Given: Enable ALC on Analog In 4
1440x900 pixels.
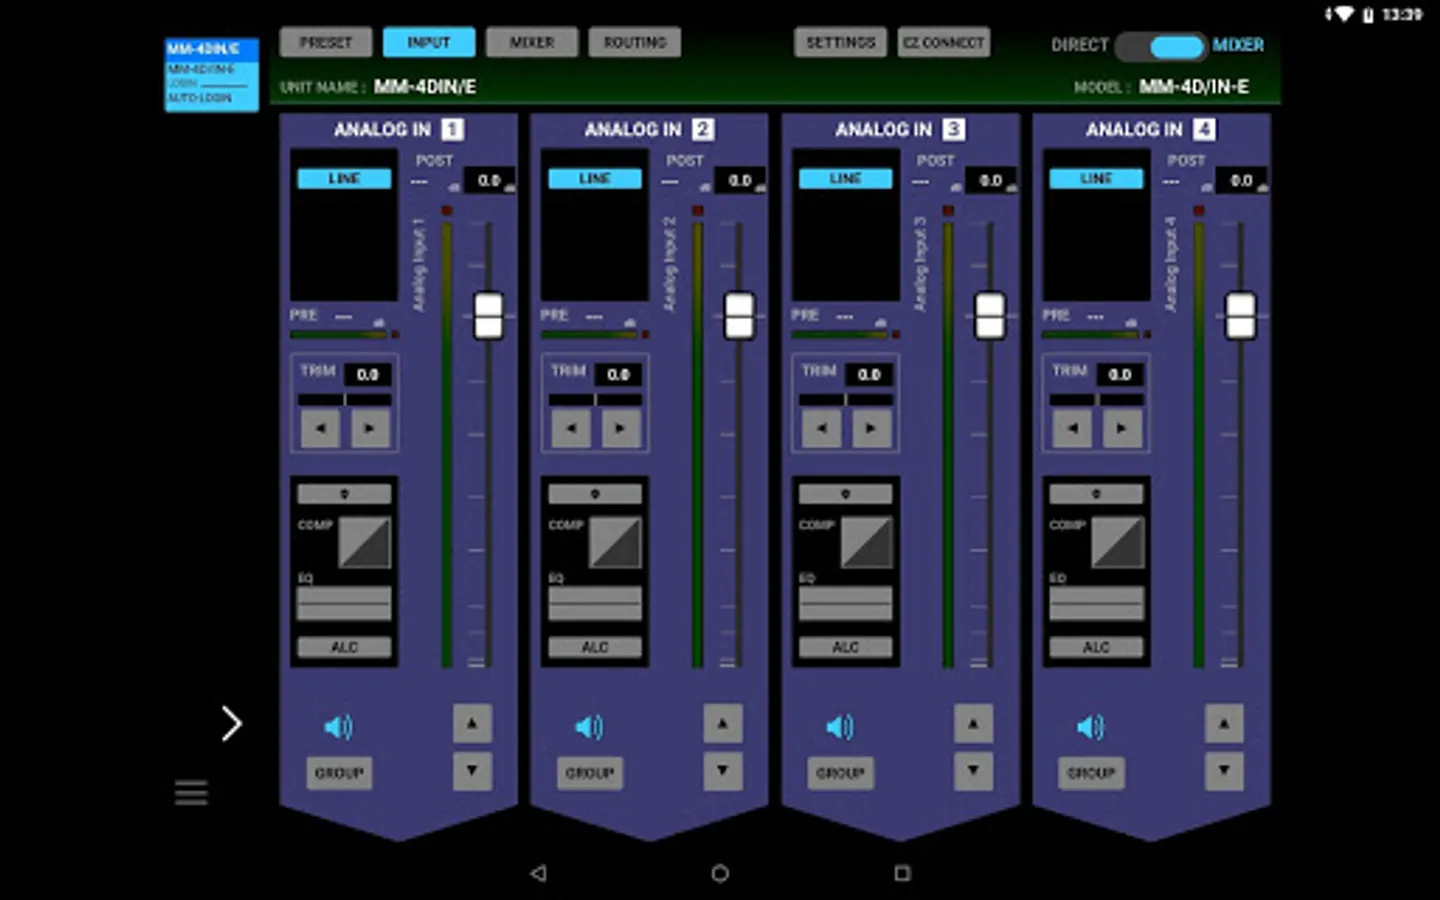Looking at the screenshot, I should pyautogui.click(x=1097, y=647).
